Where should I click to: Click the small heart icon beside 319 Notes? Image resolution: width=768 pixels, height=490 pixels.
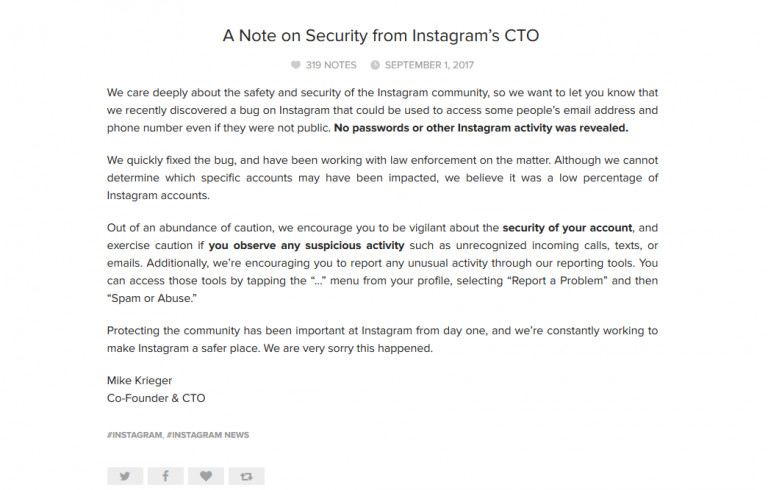click(295, 66)
